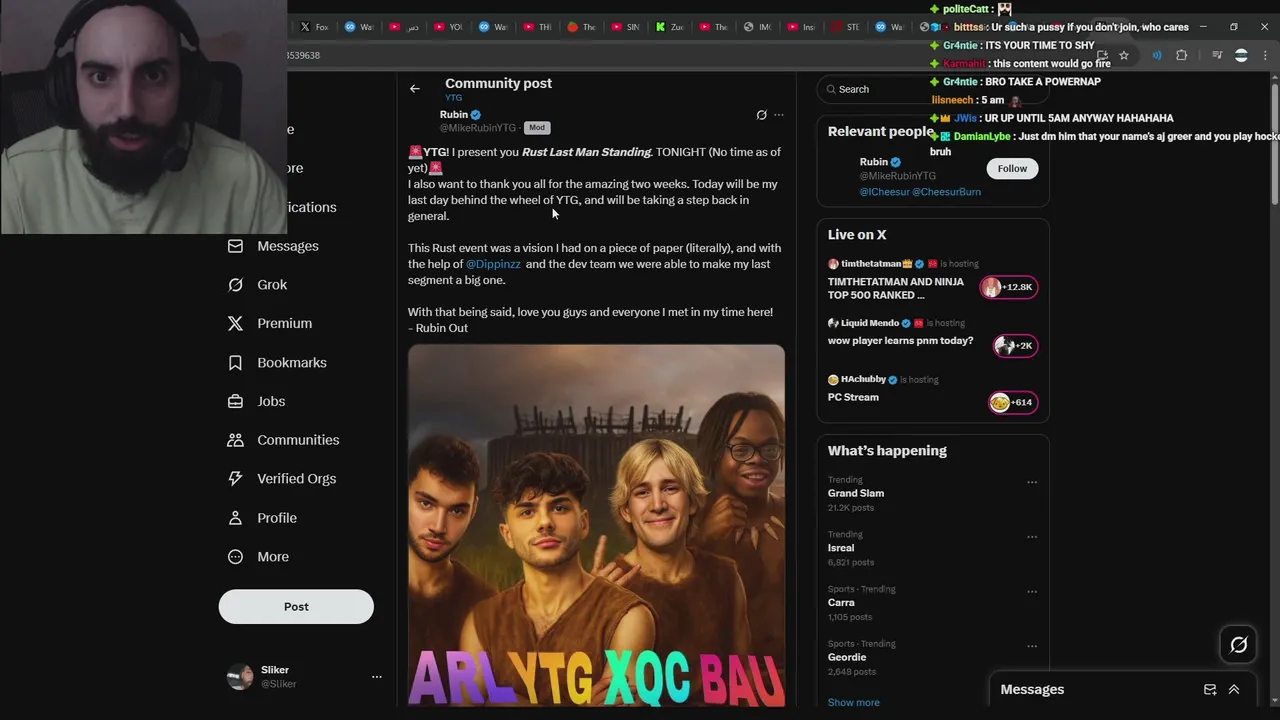
Task: Open the Geordie trending topic
Action: pos(847,657)
